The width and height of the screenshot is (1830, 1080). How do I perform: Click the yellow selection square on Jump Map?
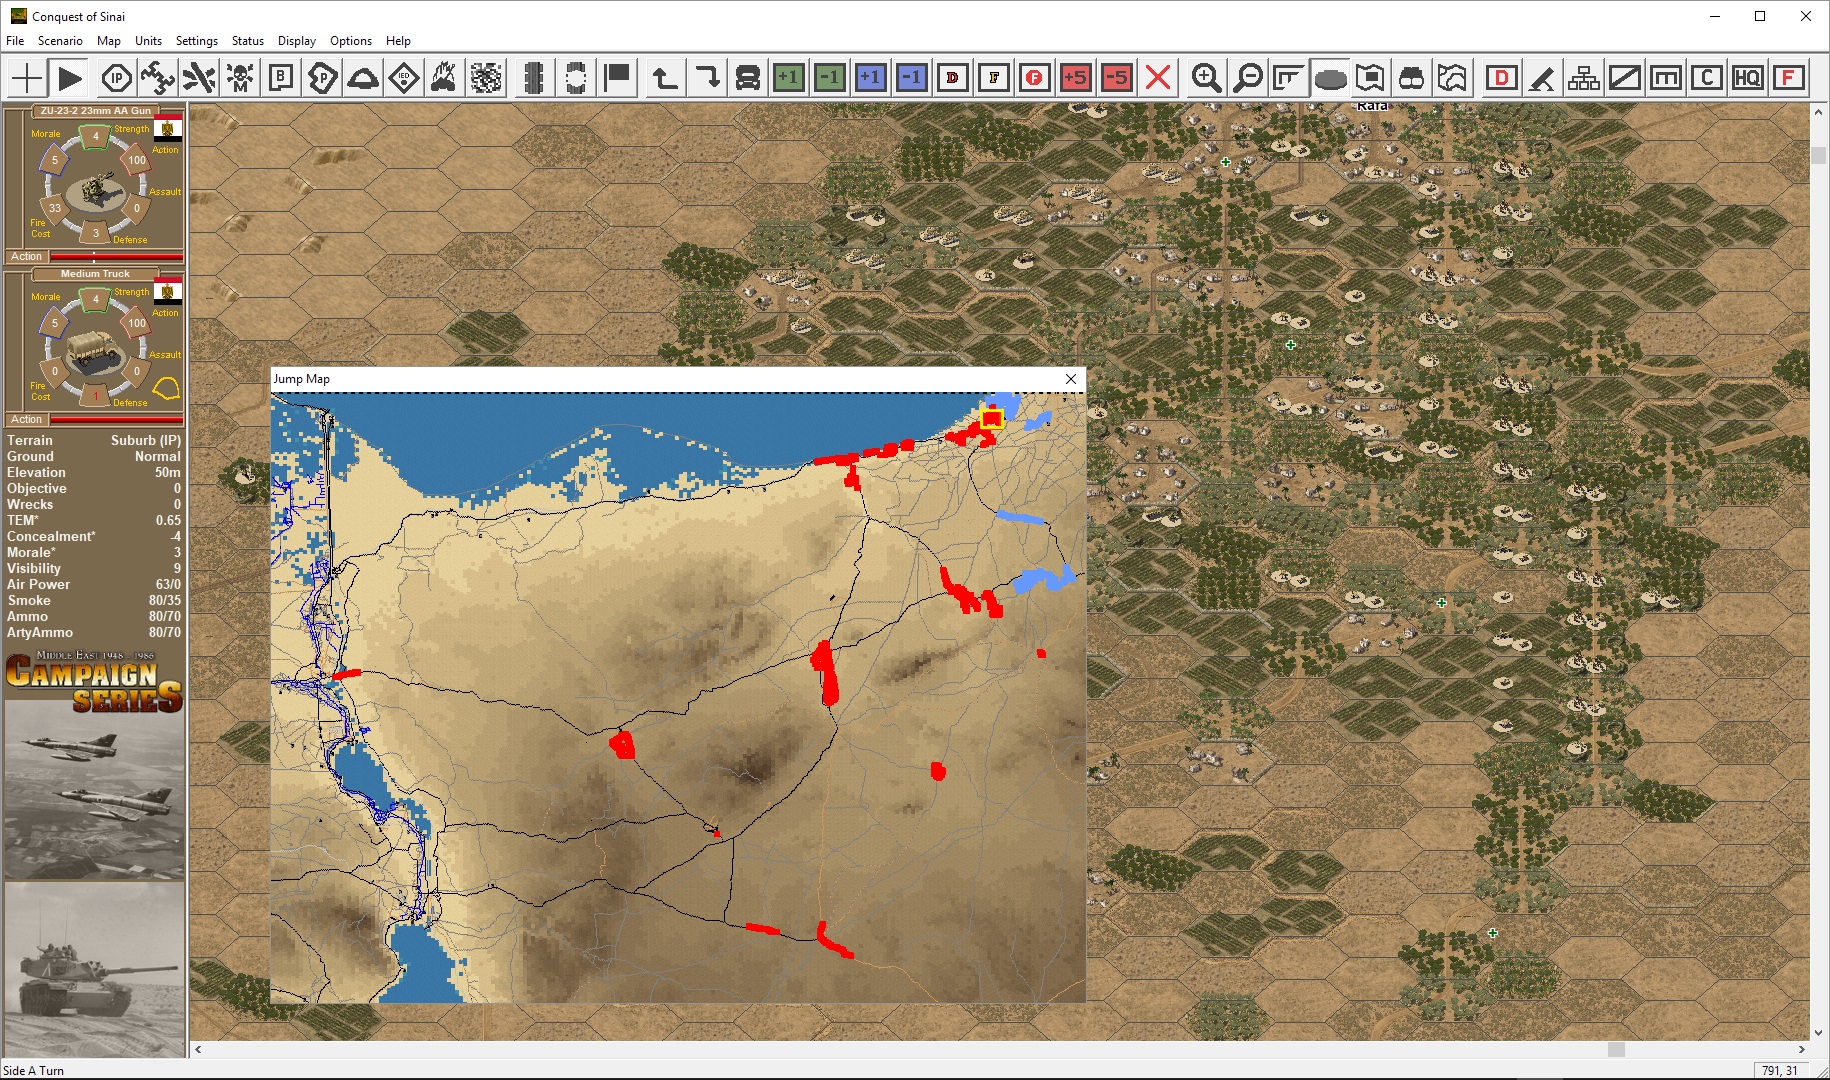pos(992,419)
